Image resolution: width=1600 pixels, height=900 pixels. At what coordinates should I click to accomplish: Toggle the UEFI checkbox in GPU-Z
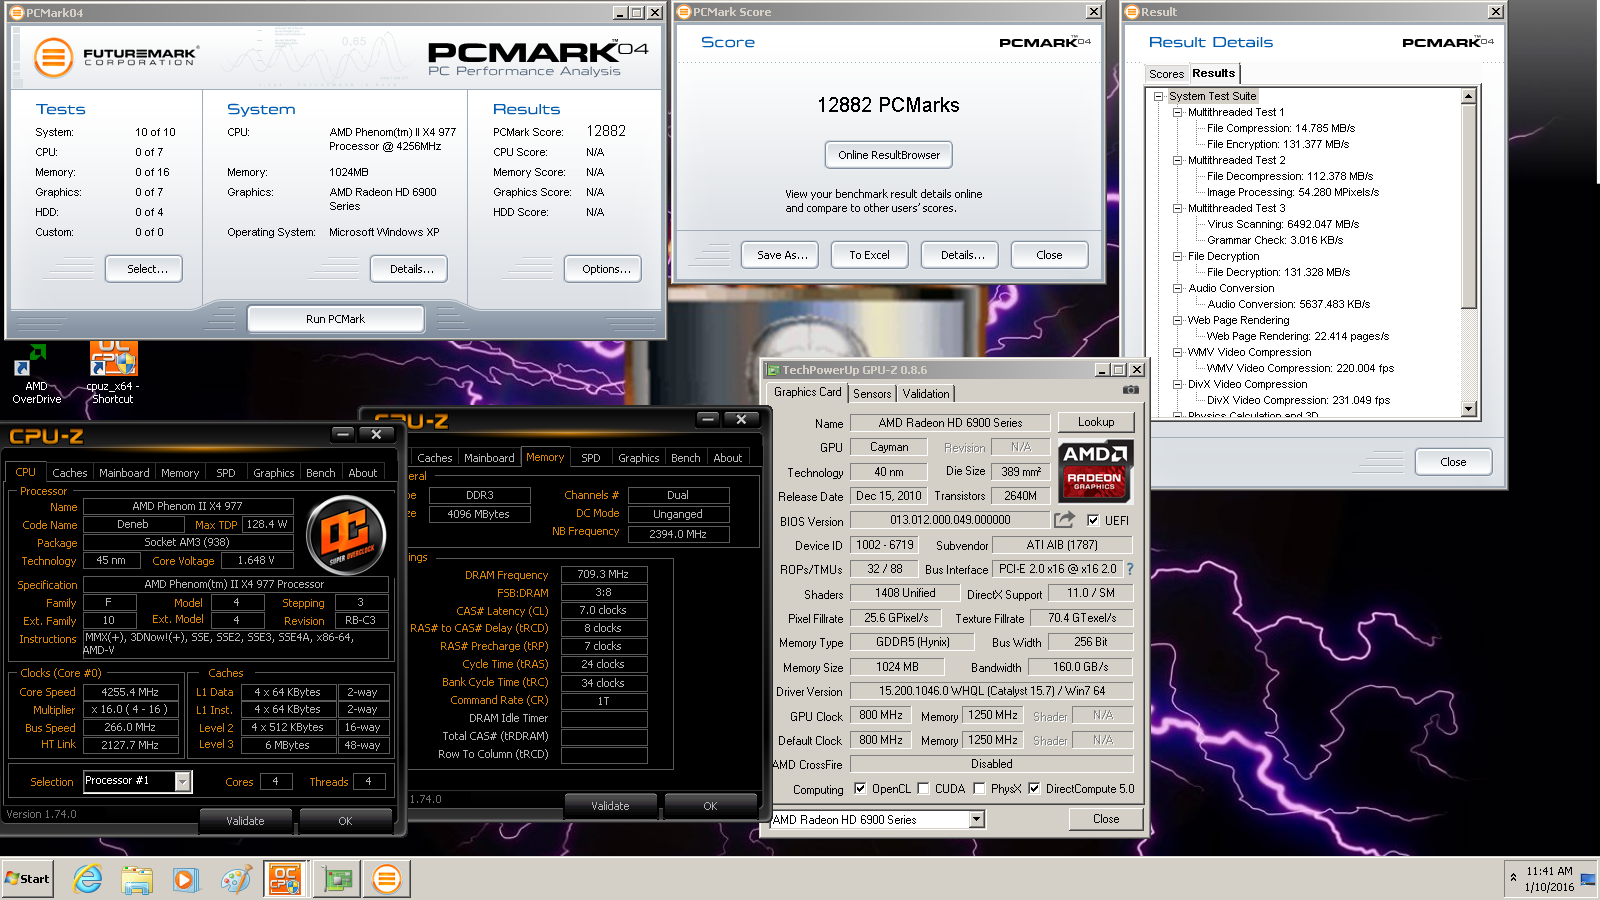1093,520
